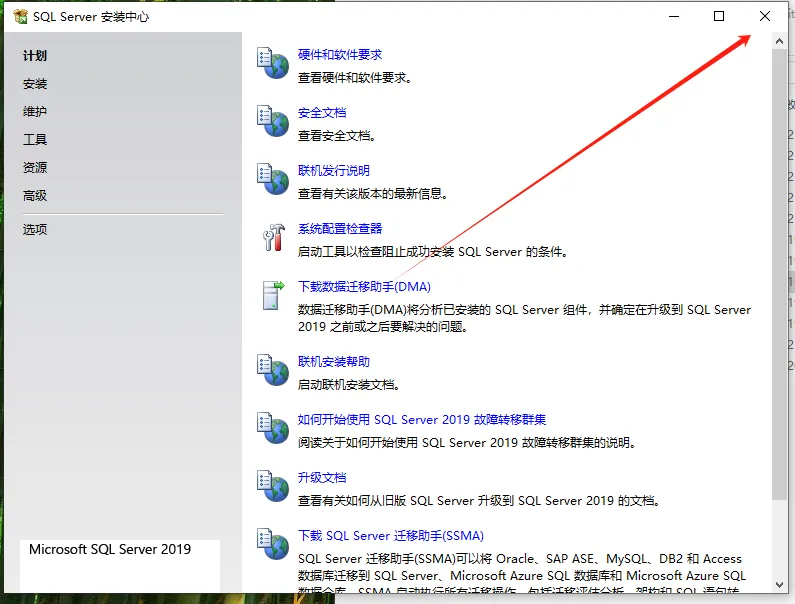795x604 pixels.
Task: Open the 联机发行说明 link
Action: click(334, 170)
